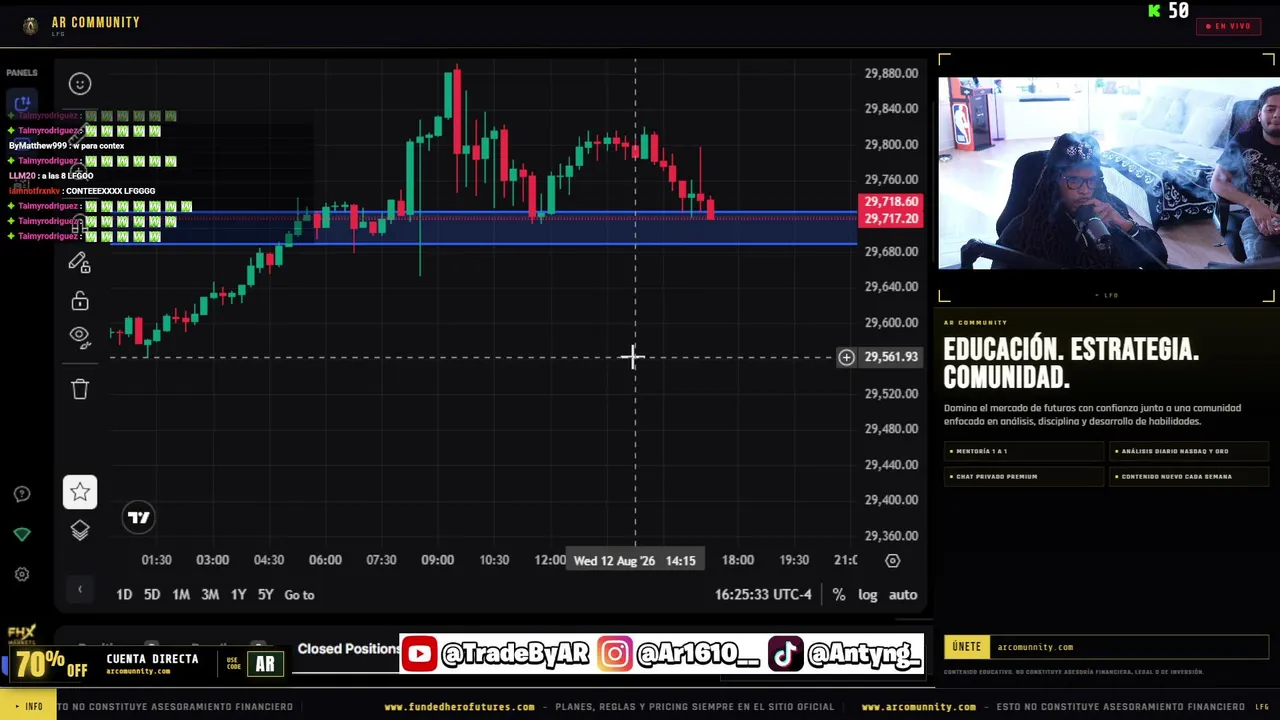Screen dimensions: 1280x720
Task: Click the LLM20 chat message
Action: pyautogui.click(x=51, y=176)
